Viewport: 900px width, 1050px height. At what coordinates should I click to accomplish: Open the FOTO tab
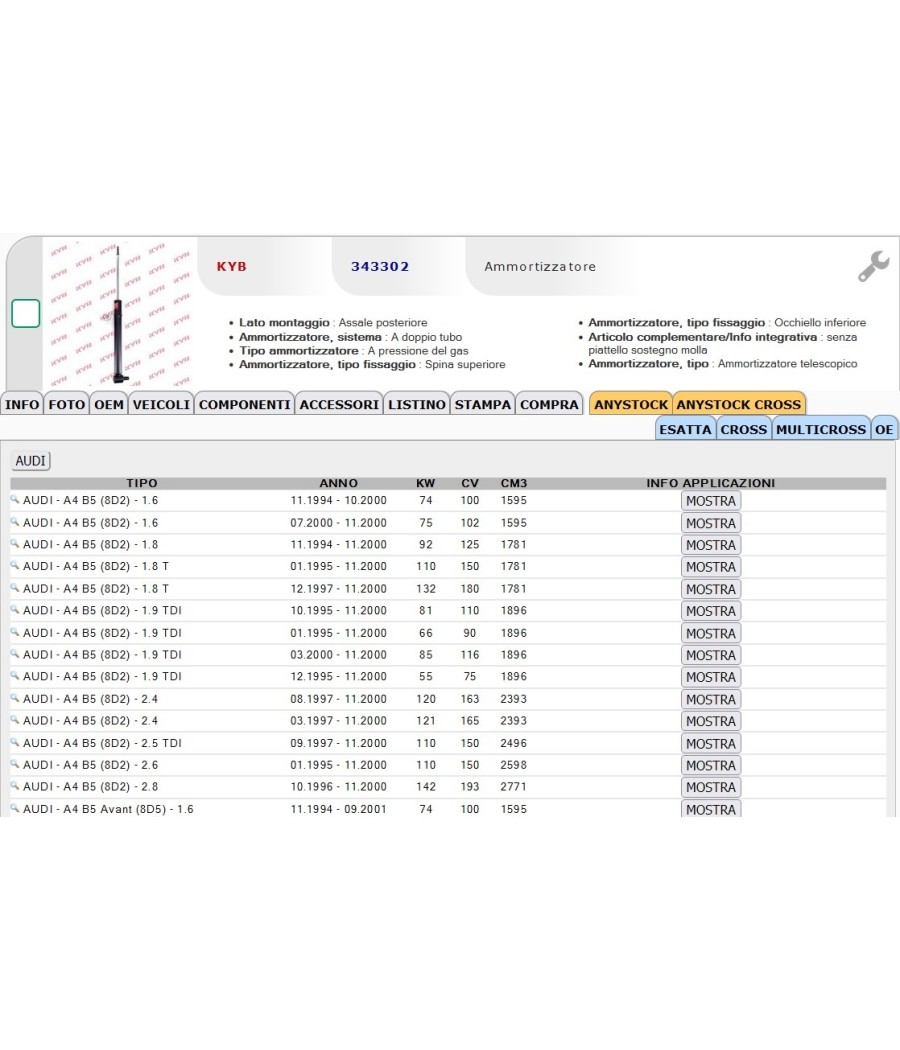[66, 404]
